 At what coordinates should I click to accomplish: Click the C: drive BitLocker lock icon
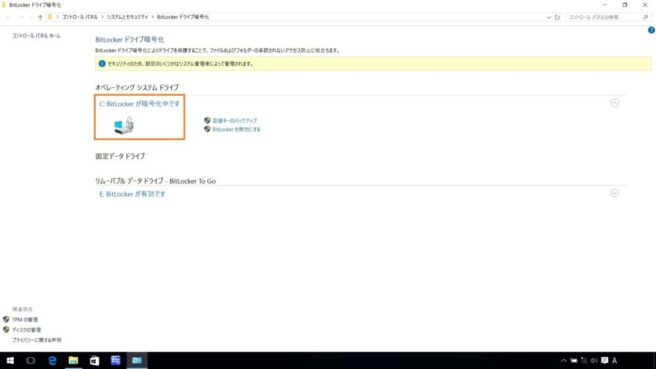pyautogui.click(x=124, y=125)
